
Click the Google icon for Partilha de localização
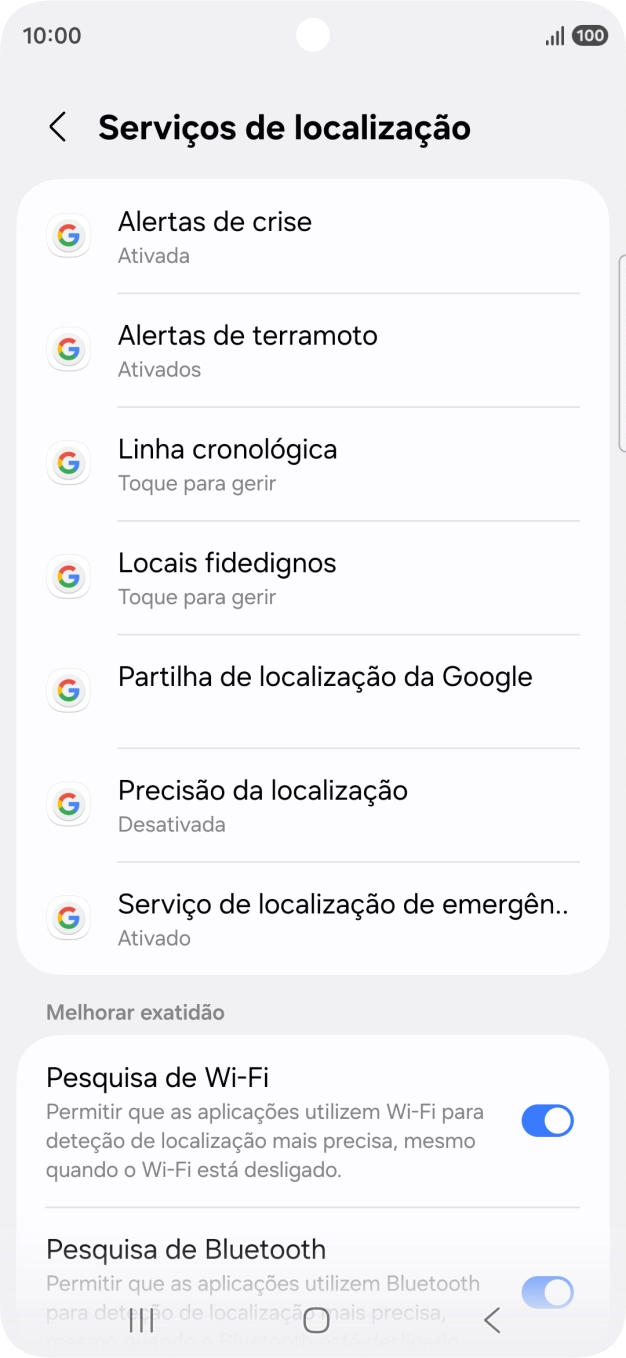tap(68, 690)
